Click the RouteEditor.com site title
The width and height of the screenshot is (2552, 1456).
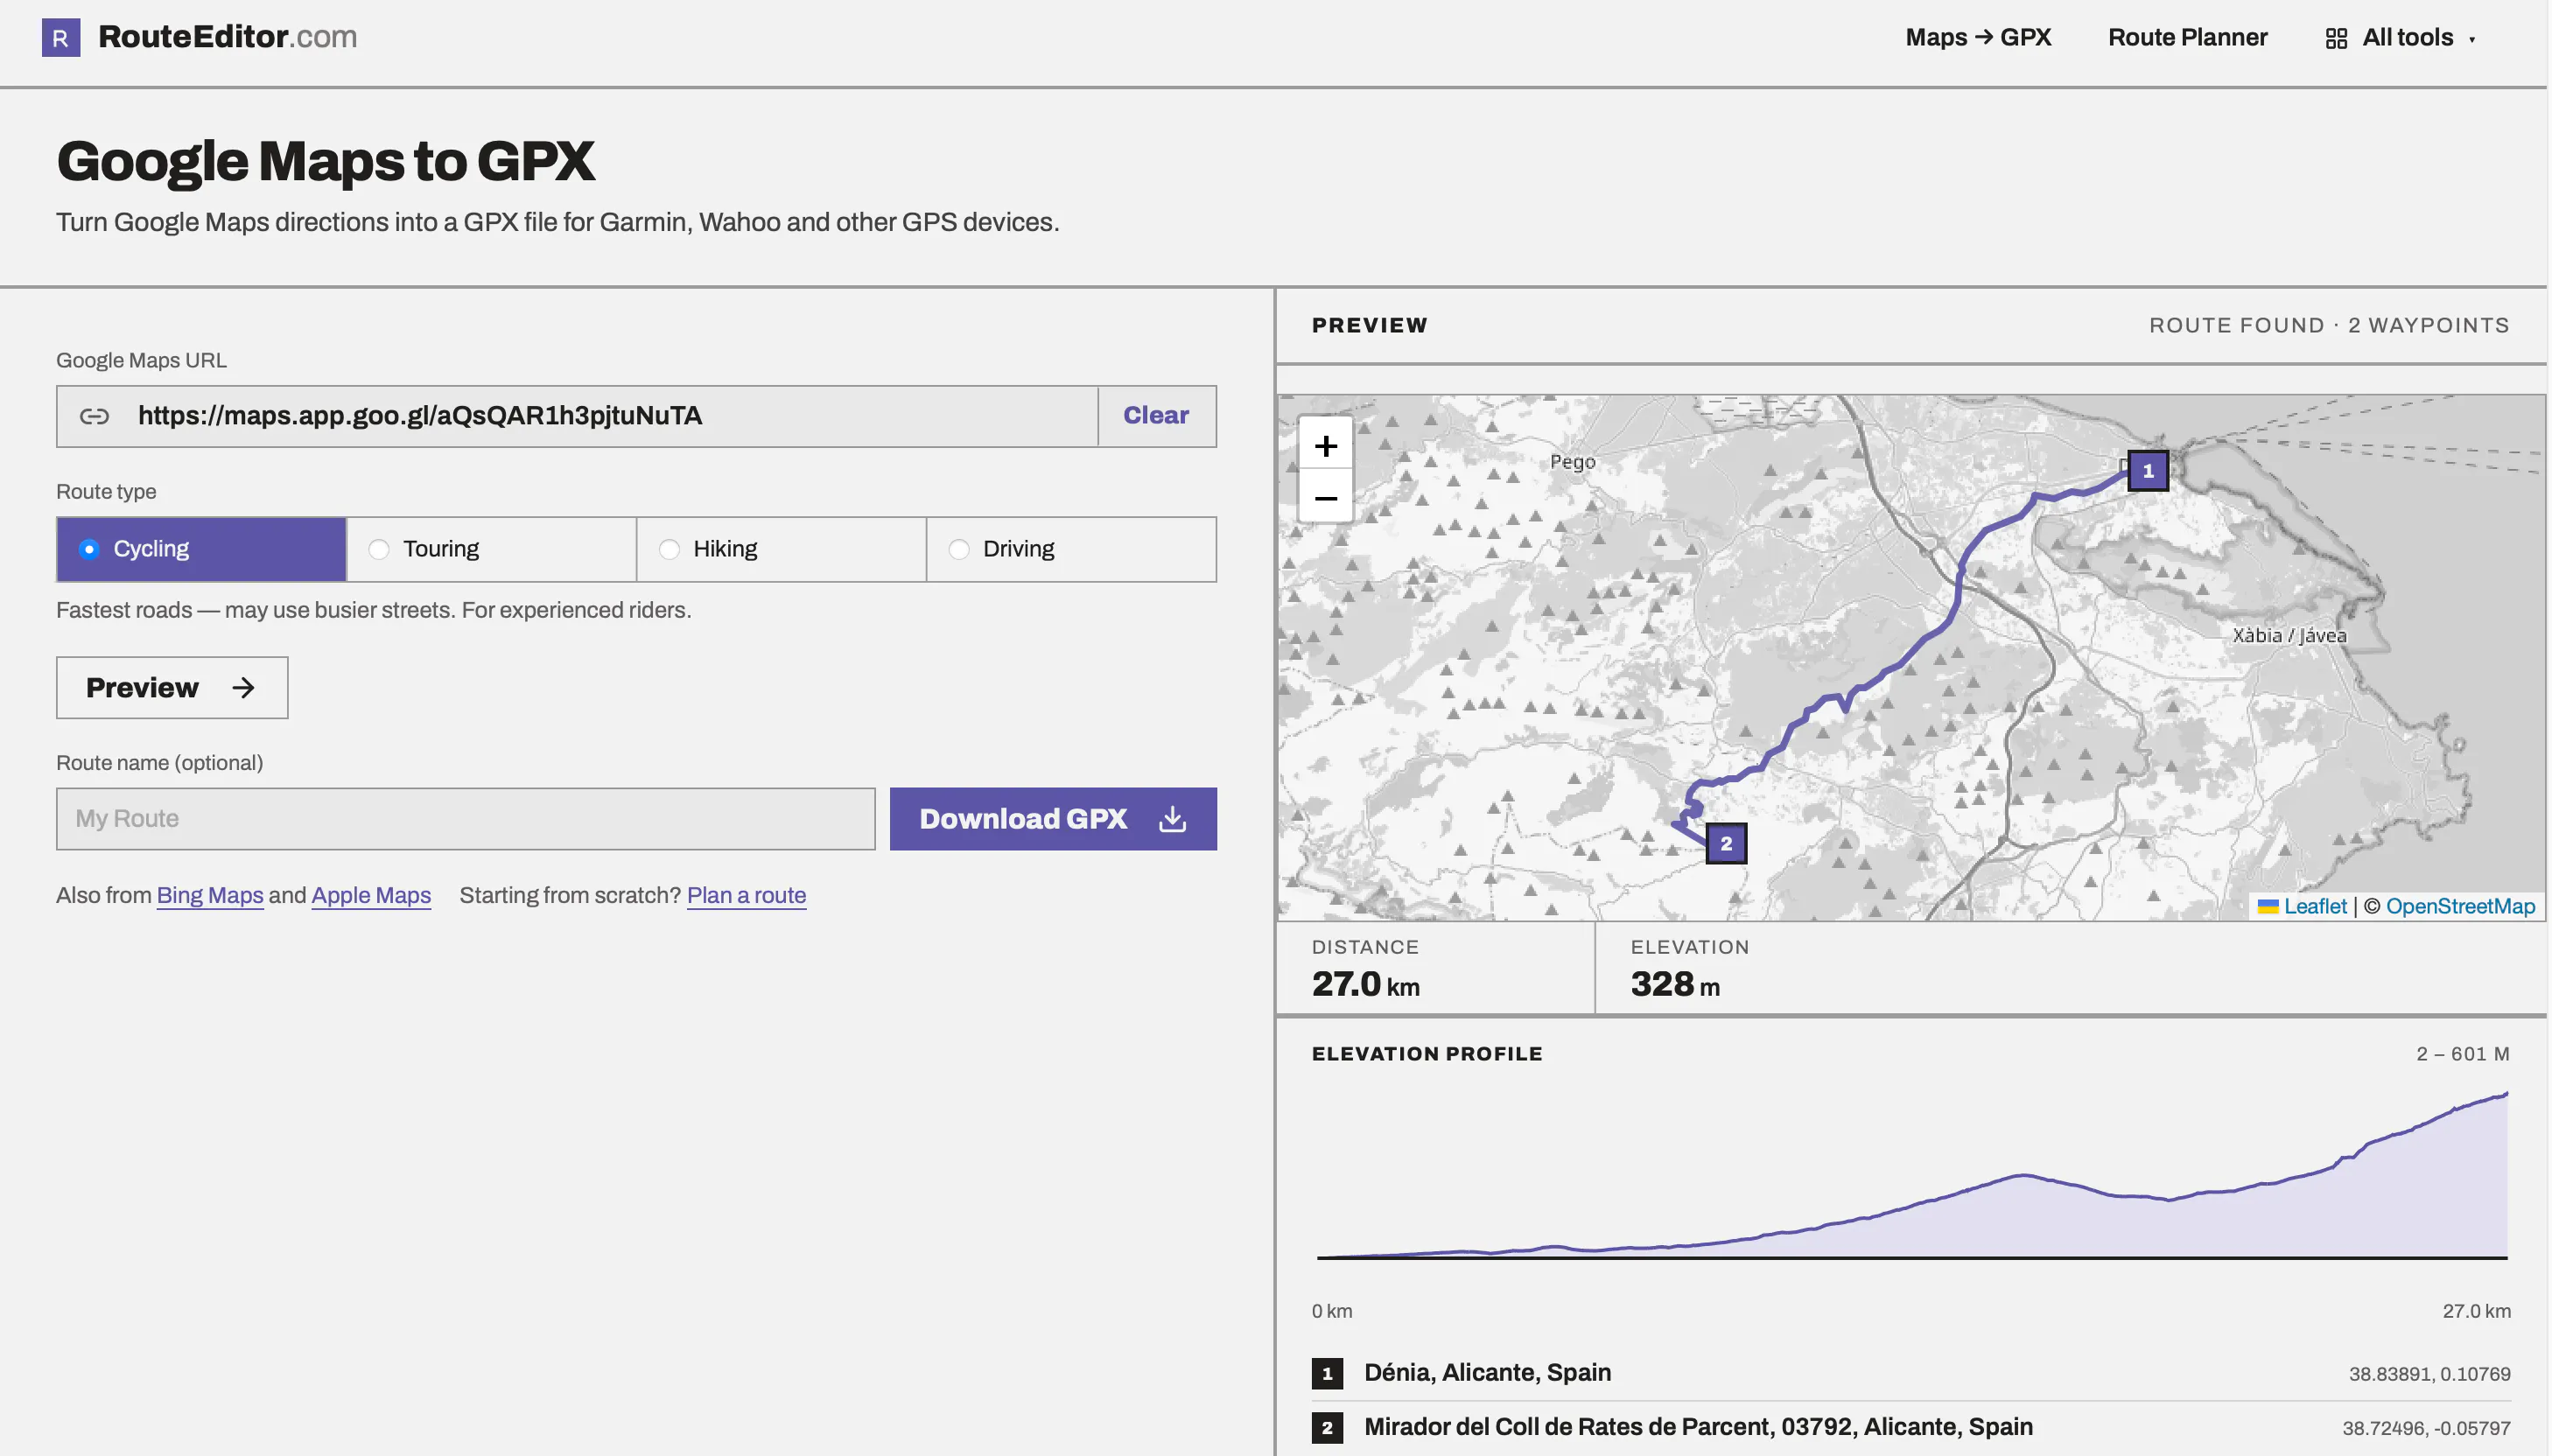click(x=227, y=37)
